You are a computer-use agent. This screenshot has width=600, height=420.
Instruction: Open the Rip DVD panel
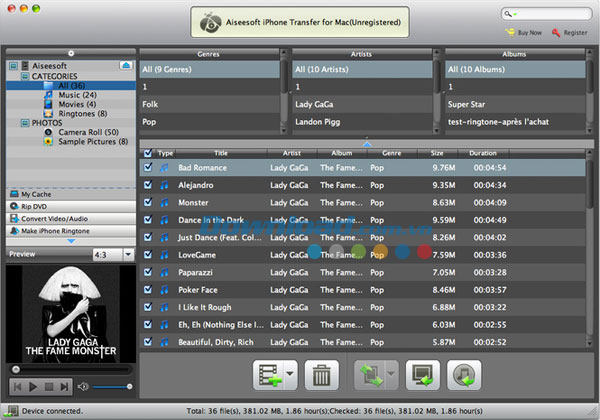tap(34, 206)
